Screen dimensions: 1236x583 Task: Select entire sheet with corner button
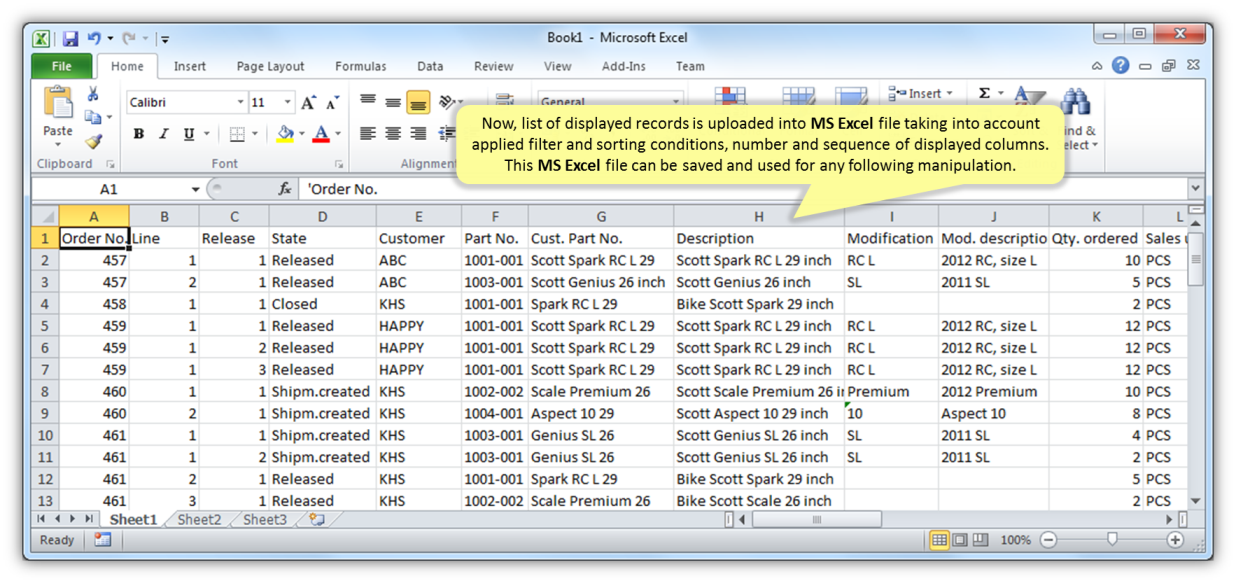(x=45, y=217)
